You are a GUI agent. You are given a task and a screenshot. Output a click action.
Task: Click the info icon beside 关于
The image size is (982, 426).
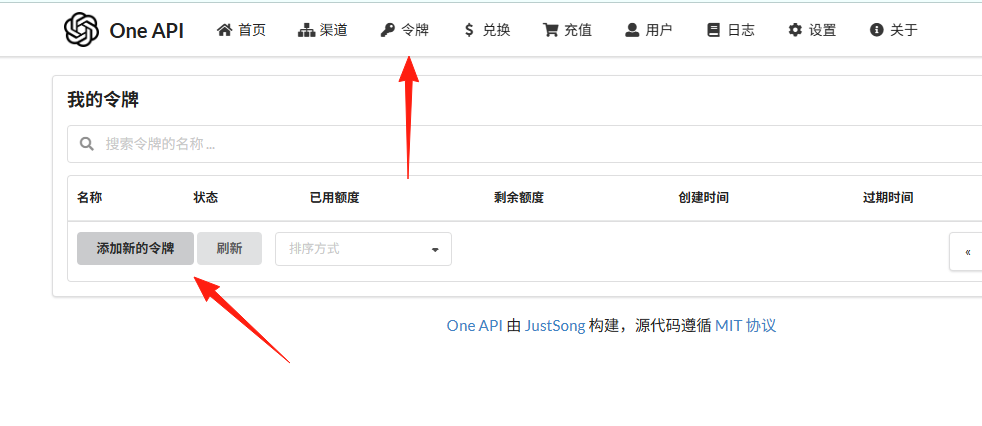coord(876,29)
